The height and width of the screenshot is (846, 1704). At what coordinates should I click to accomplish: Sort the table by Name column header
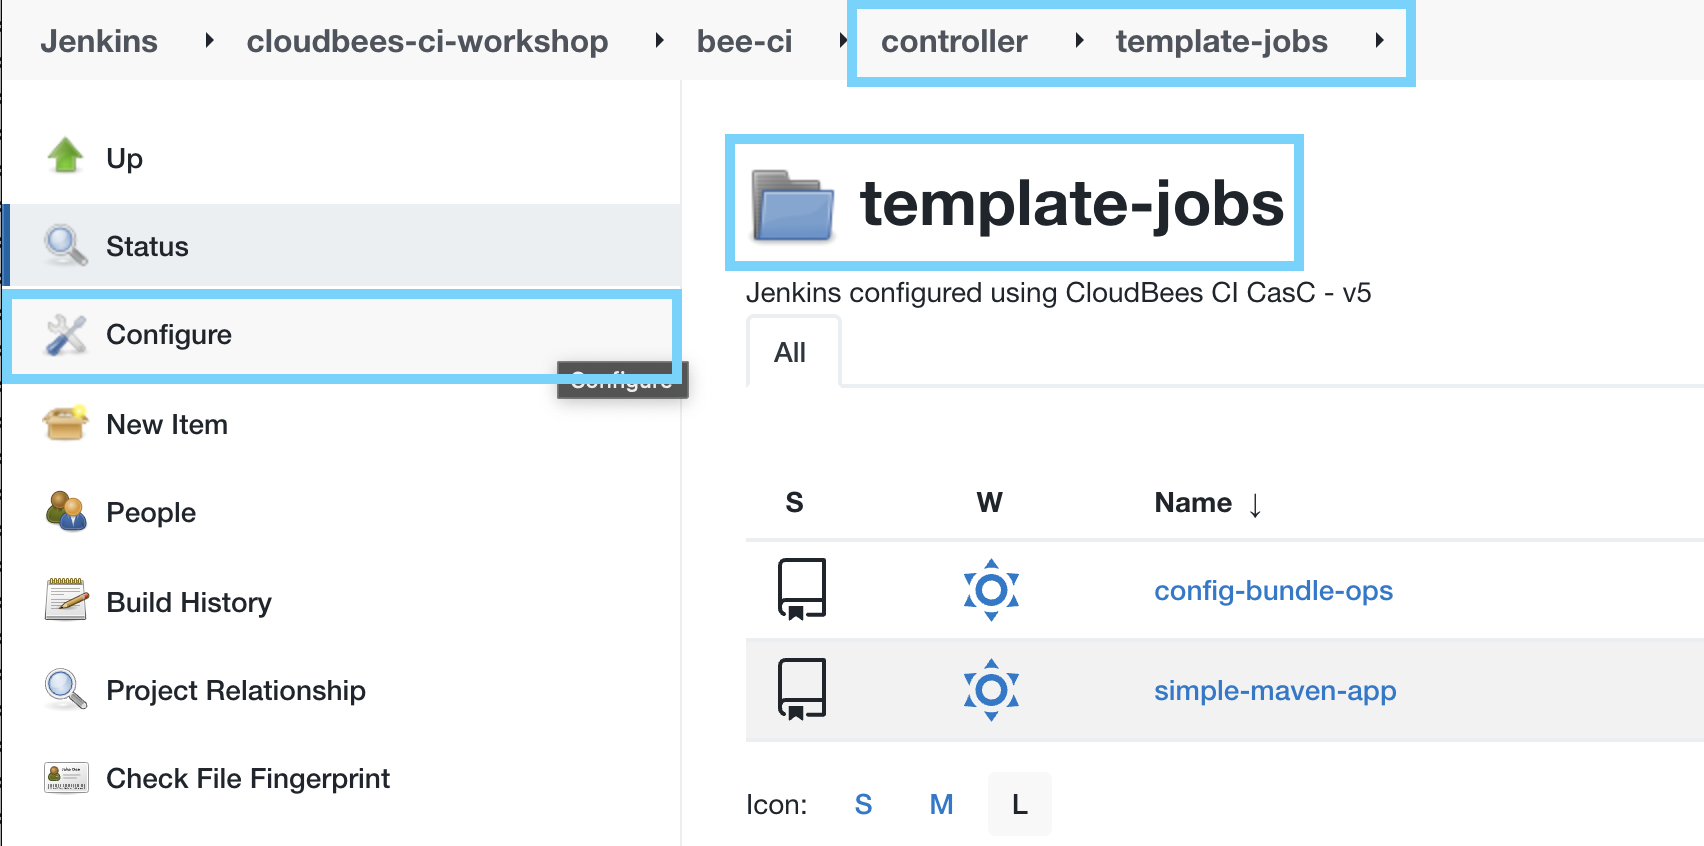pos(1193,503)
